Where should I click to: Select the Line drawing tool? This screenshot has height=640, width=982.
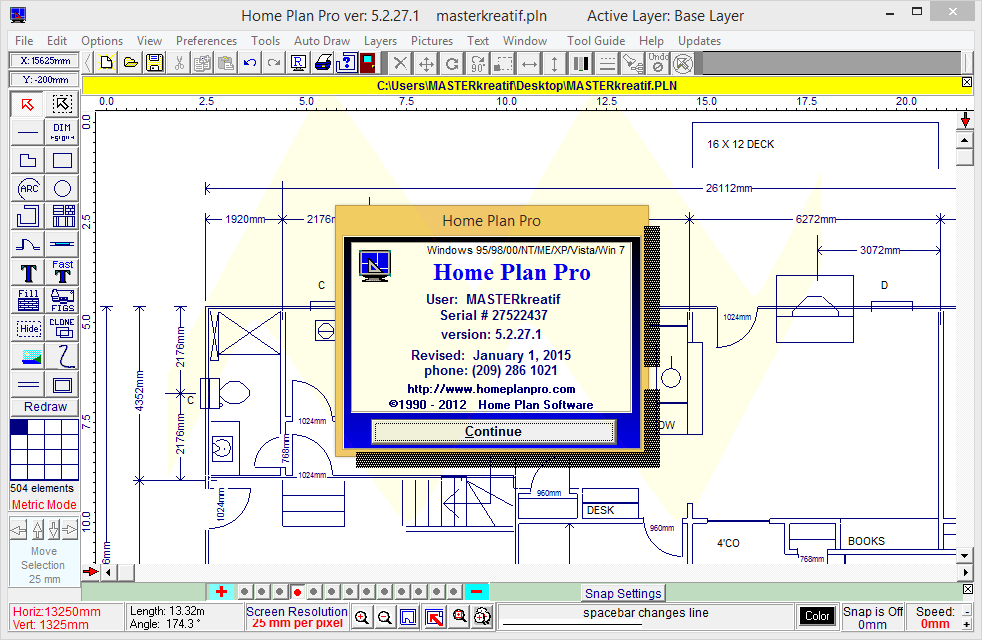coord(28,132)
